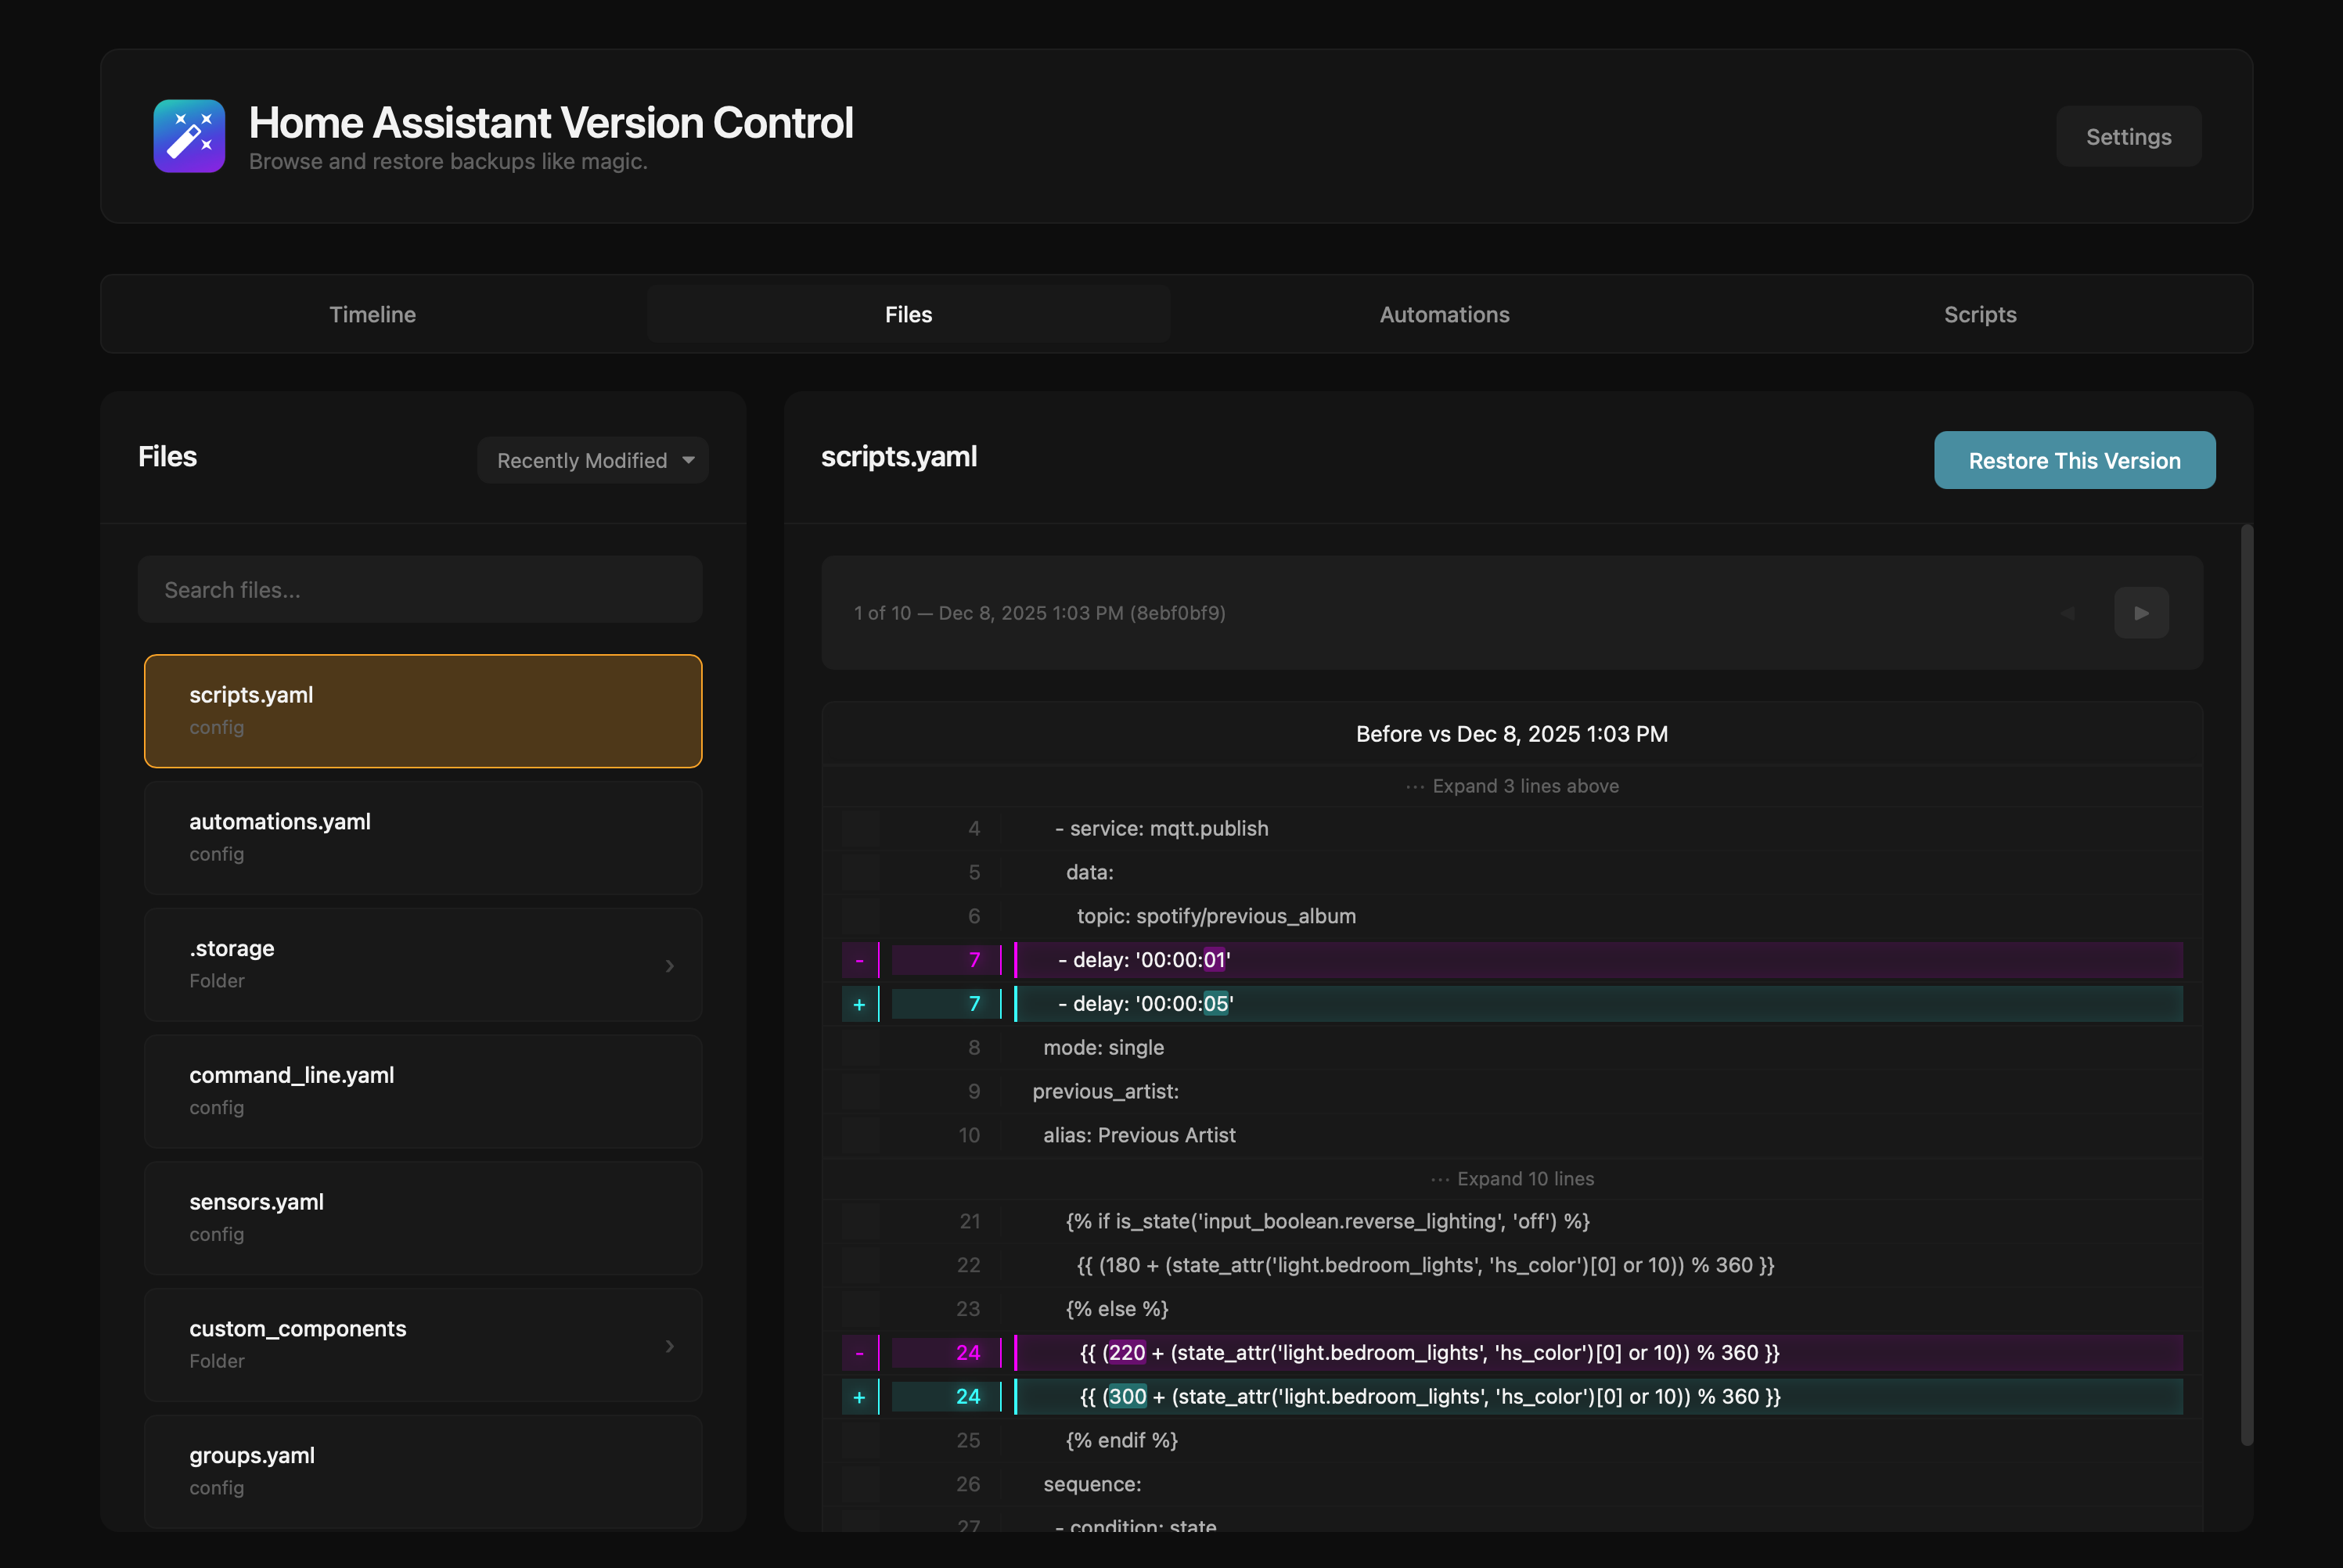Open the Automations tab

tap(1444, 314)
